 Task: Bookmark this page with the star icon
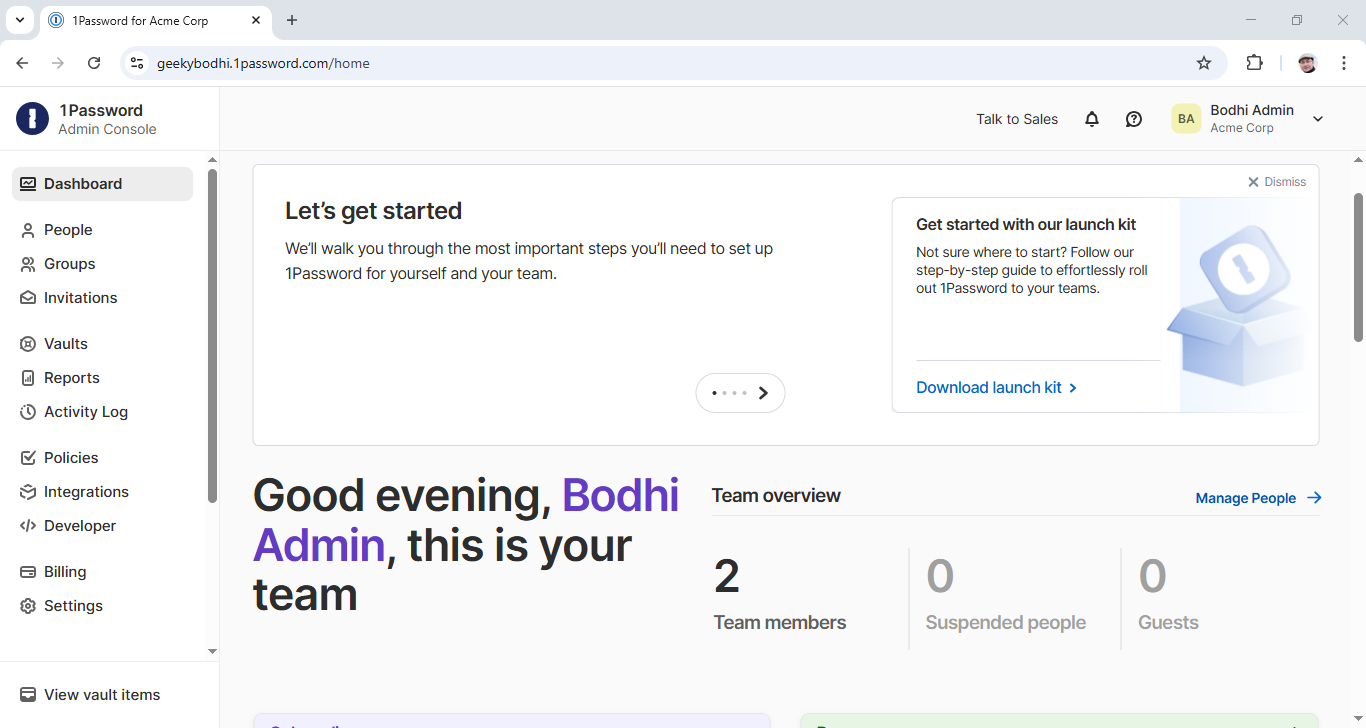(1204, 63)
